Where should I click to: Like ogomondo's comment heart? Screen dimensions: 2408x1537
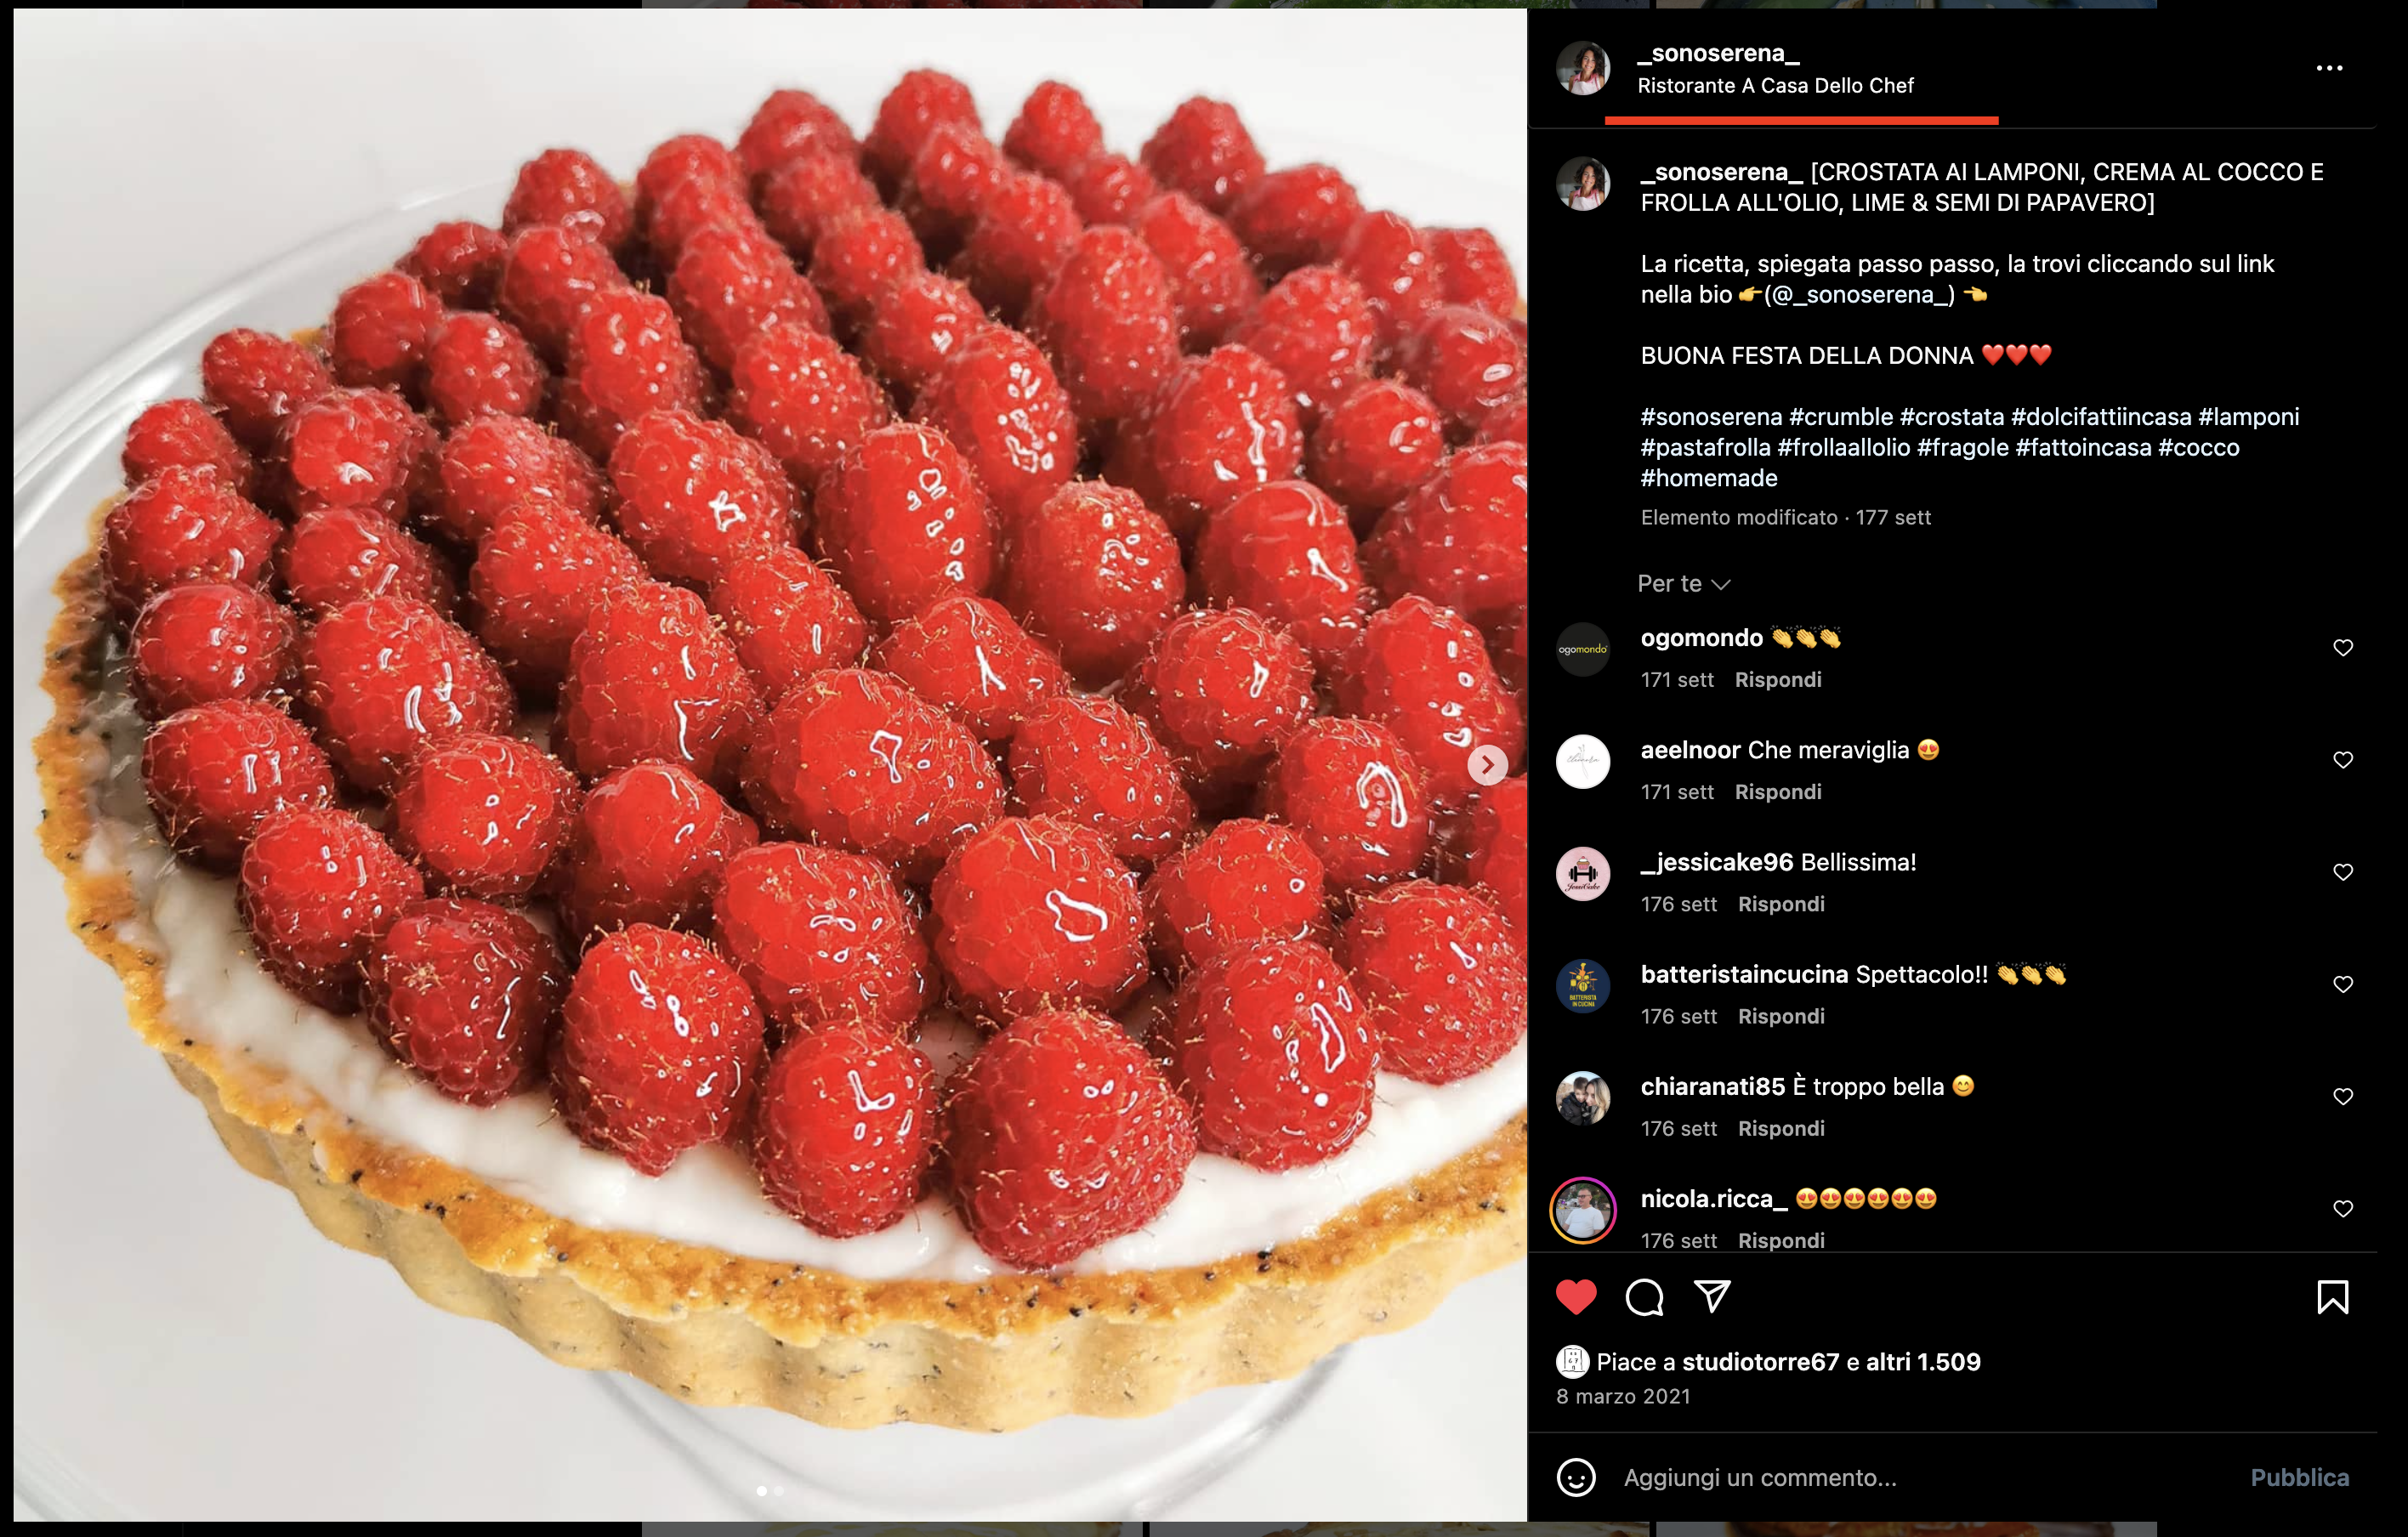pyautogui.click(x=2343, y=648)
